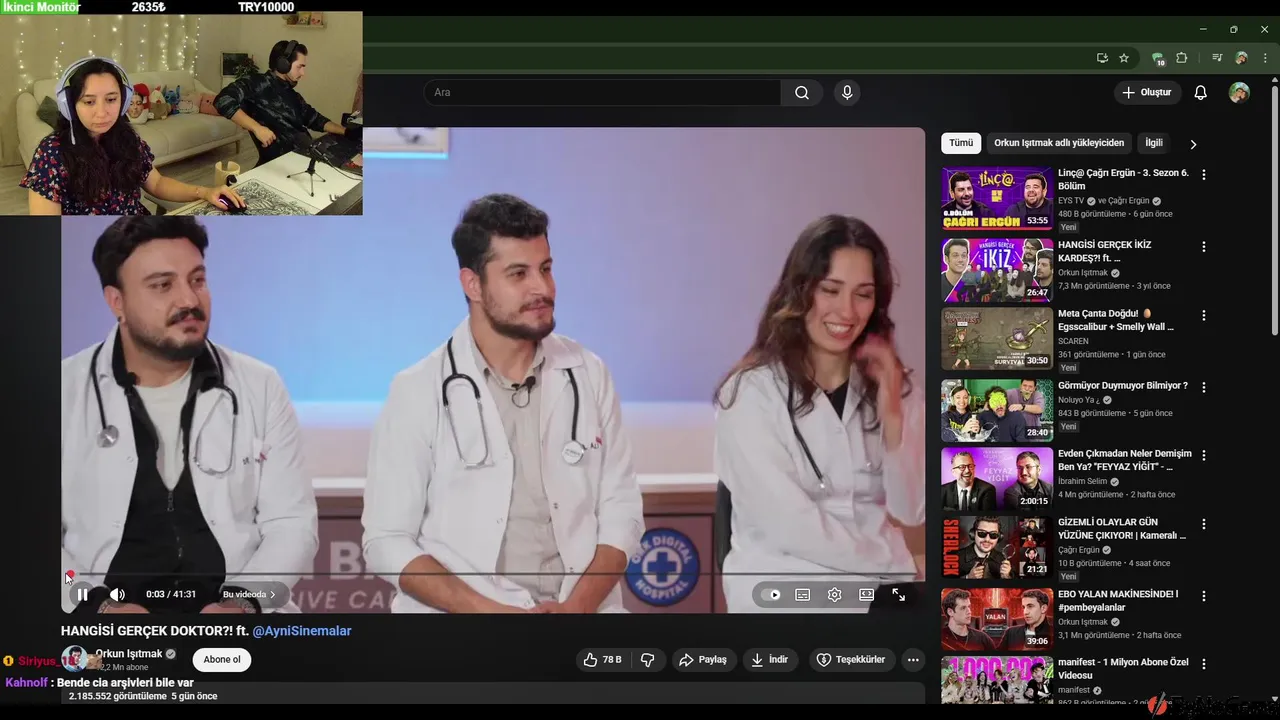
Task: Open the extension with badge 10
Action: pos(1158,58)
